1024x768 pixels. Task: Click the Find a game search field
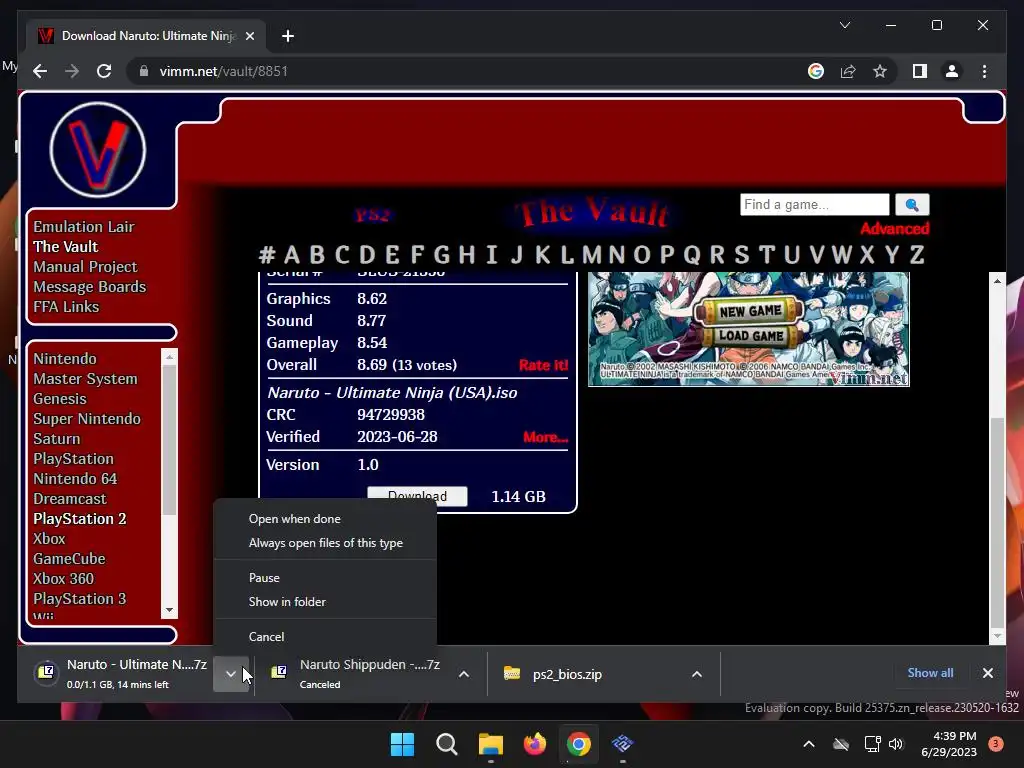814,204
